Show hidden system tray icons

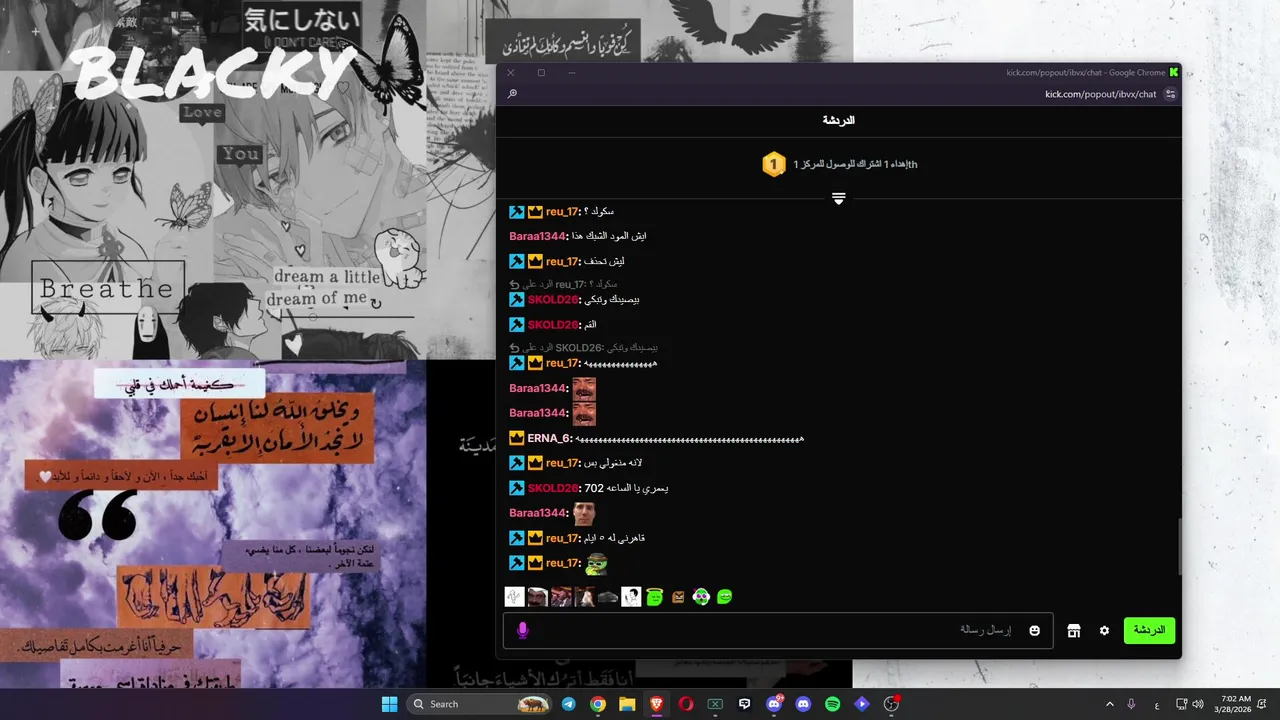1109,704
